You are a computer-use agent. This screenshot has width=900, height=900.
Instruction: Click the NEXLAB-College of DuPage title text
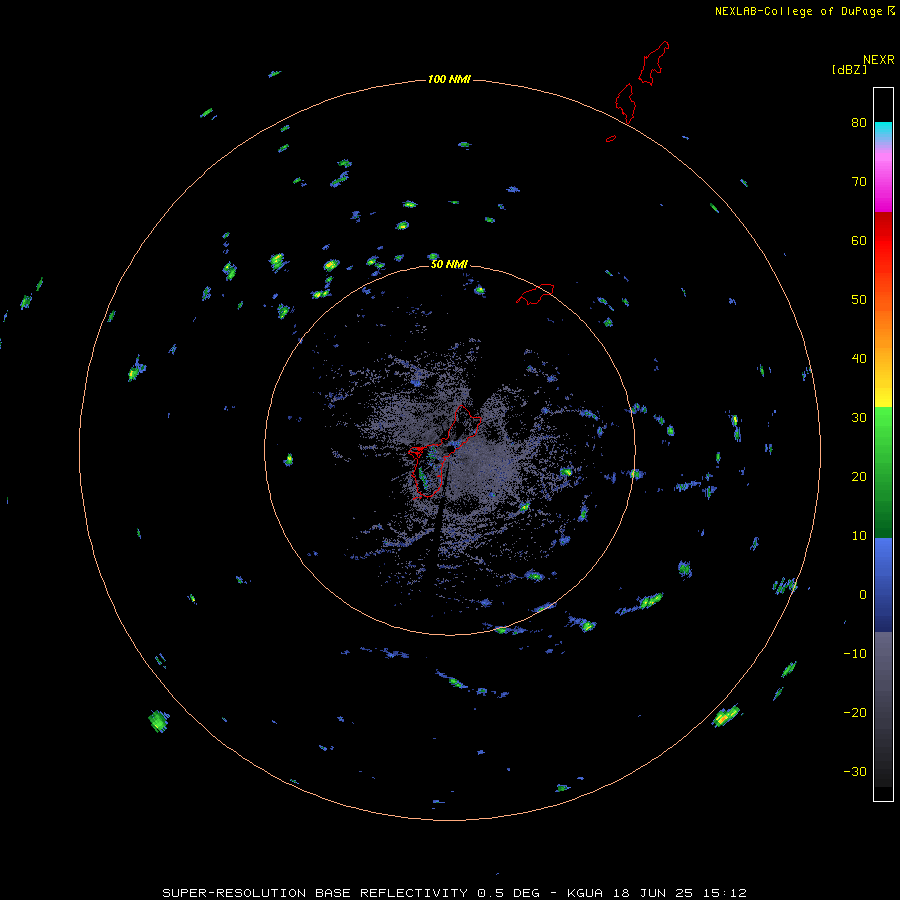click(799, 11)
